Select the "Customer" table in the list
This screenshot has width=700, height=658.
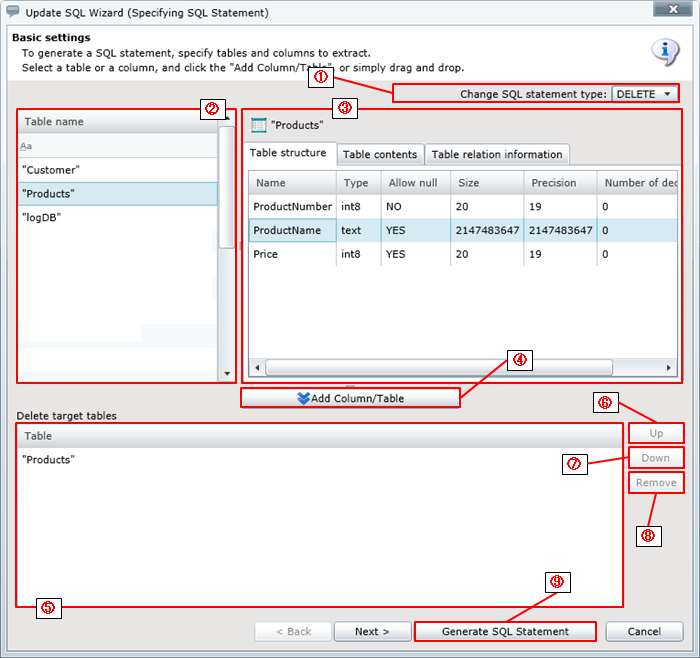[x=50, y=170]
